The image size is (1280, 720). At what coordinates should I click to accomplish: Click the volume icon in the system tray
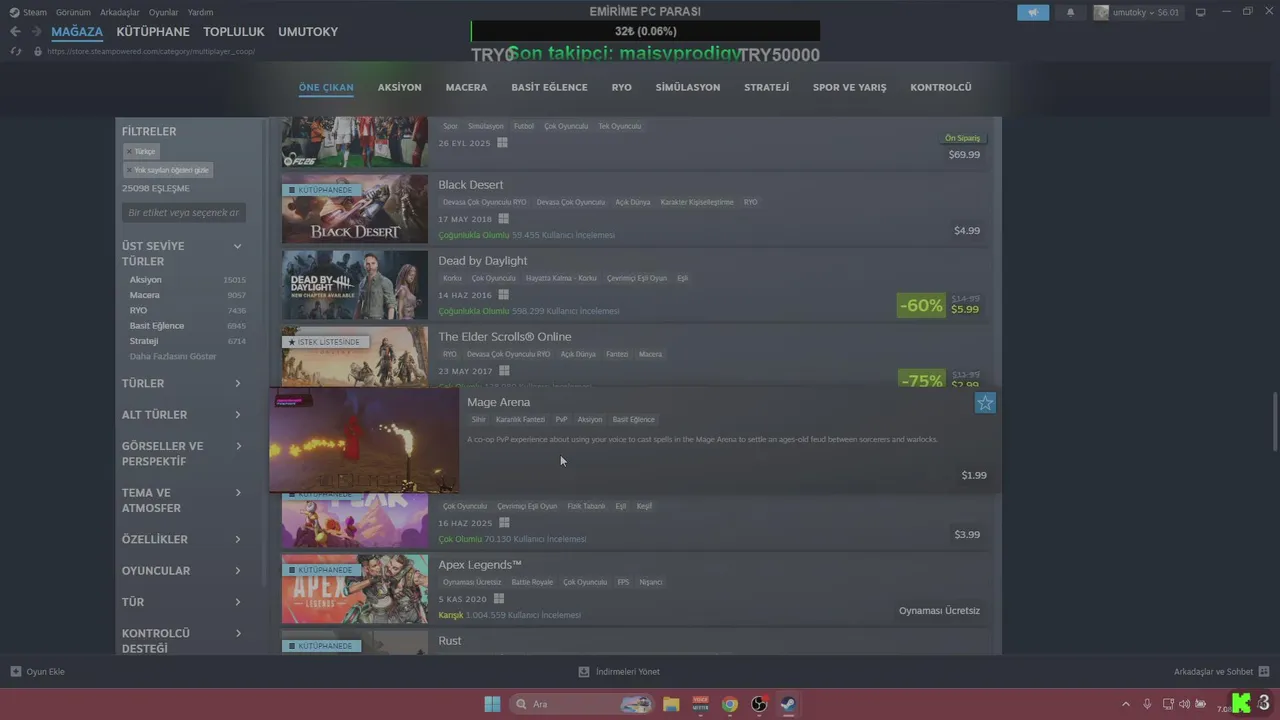pos(1184,704)
